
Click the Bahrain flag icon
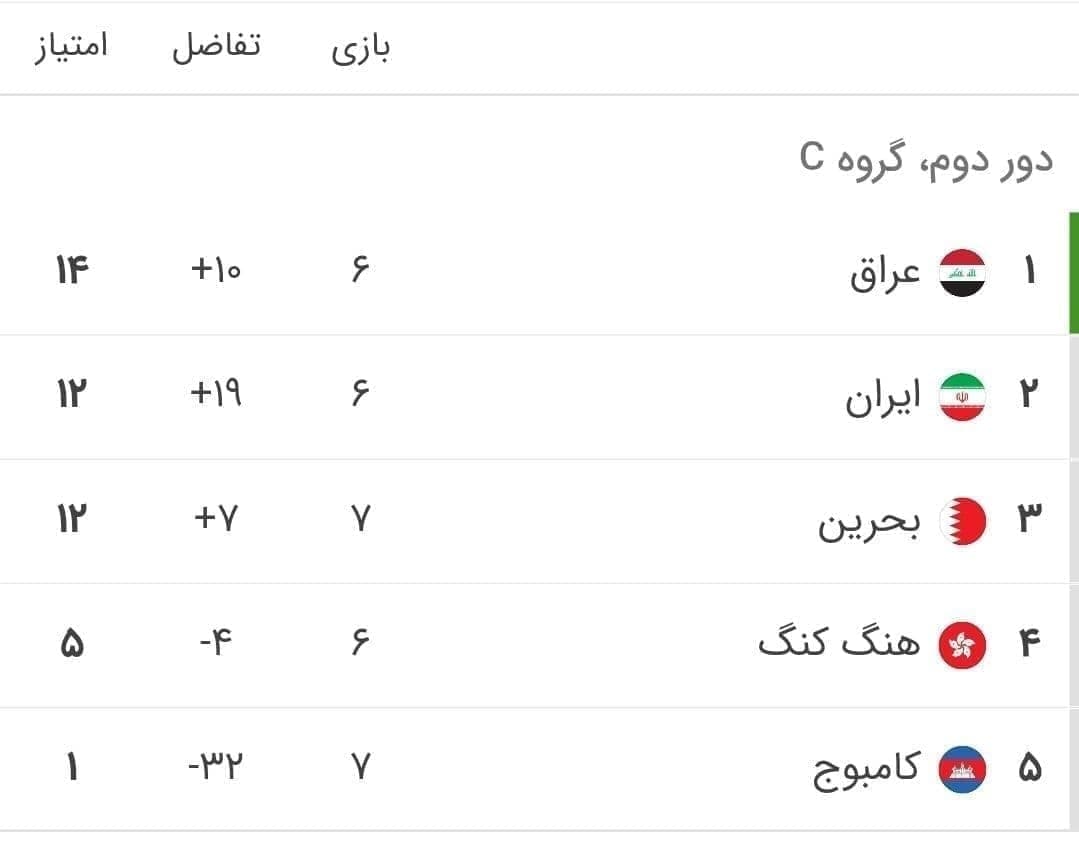pyautogui.click(x=962, y=520)
